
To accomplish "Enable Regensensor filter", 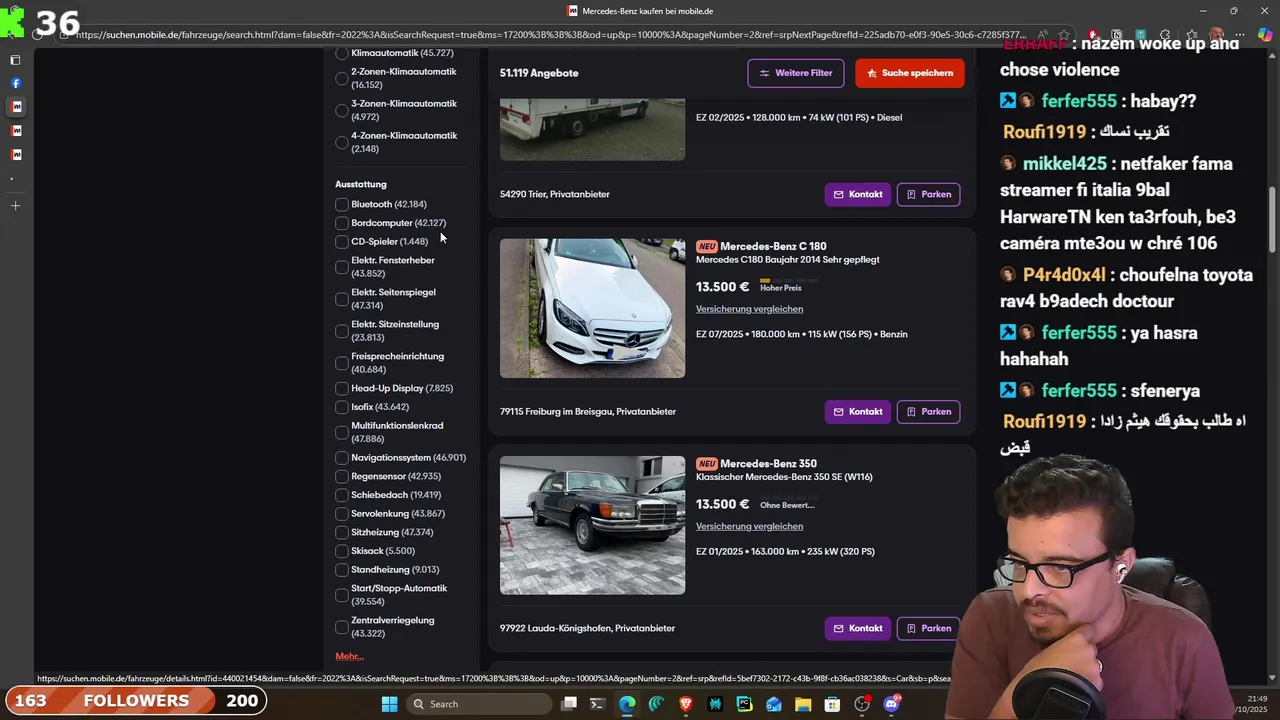I will click(342, 476).
